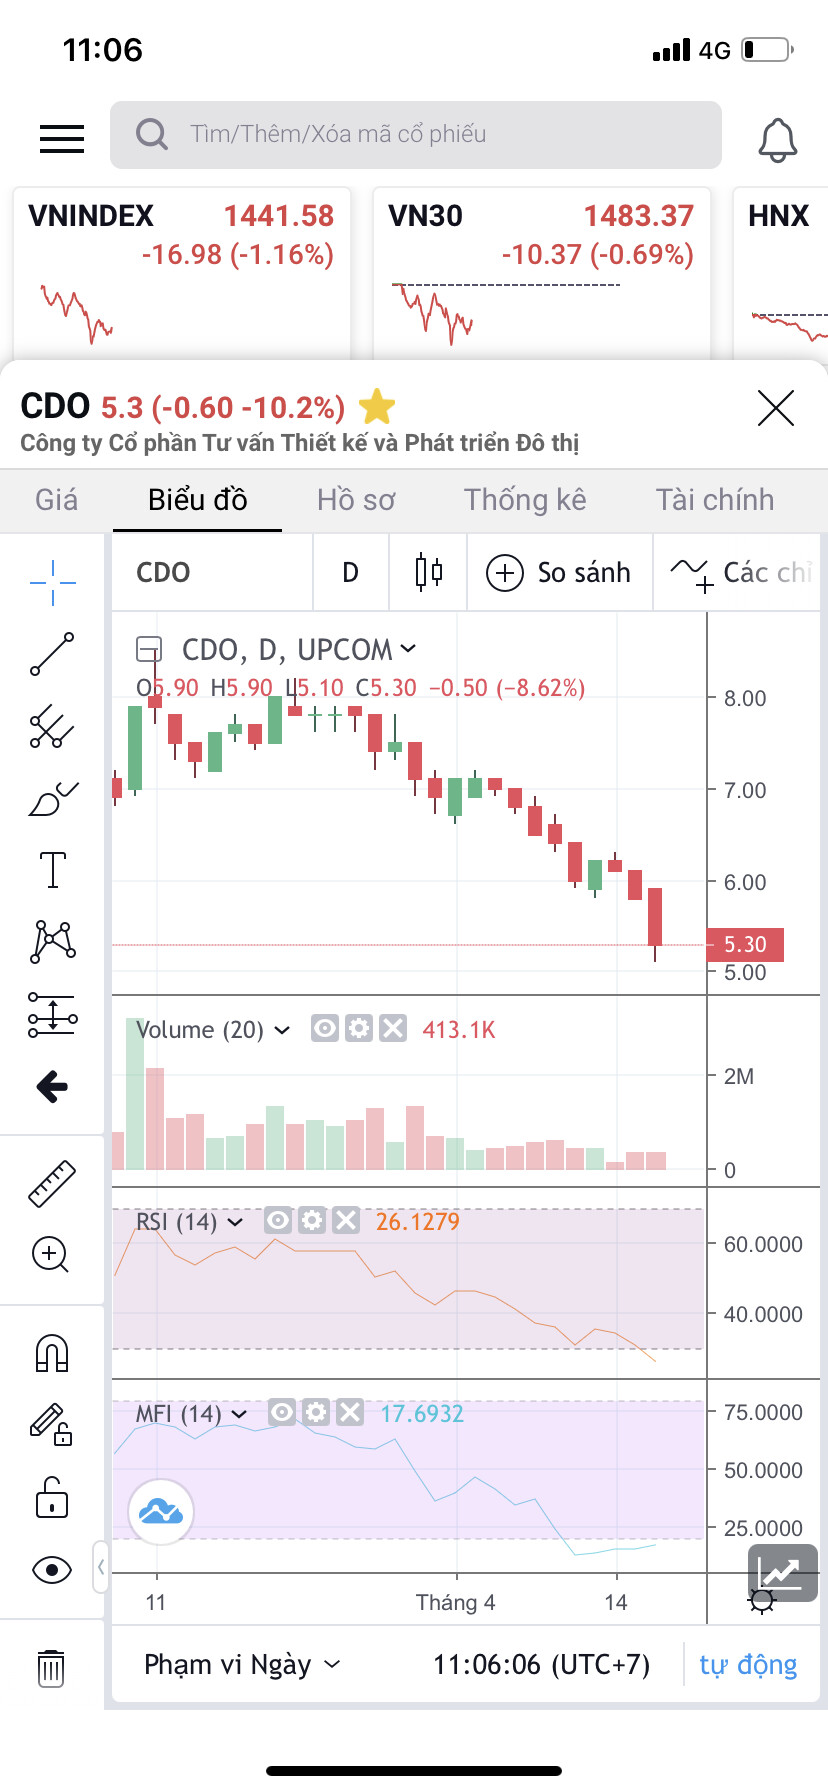Tap the notification bell icon
Image resolution: width=828 pixels, height=1792 pixels.
coord(777,139)
